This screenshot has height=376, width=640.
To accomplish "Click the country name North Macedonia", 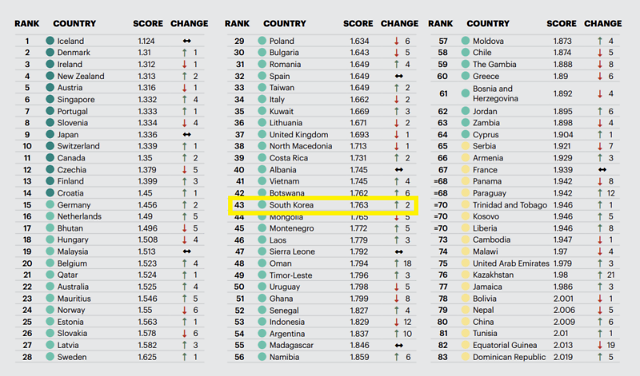I will coord(301,146).
